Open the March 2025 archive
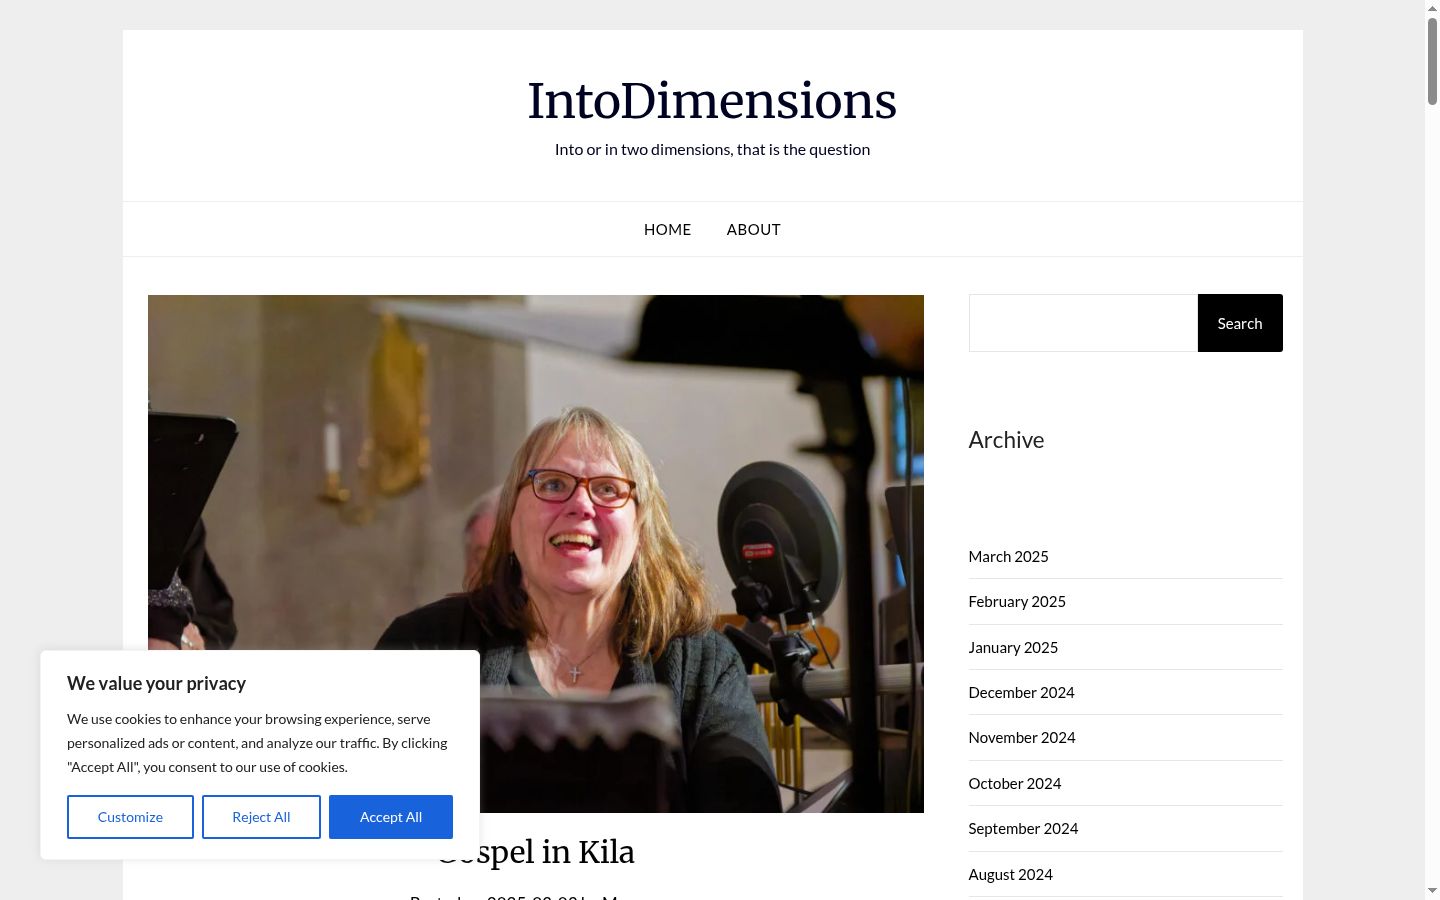 pyautogui.click(x=1008, y=556)
